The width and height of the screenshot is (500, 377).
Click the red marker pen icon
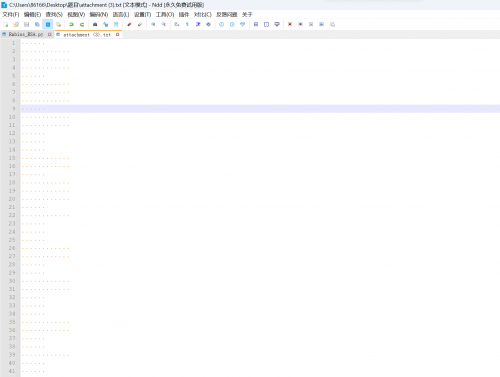point(129,24)
